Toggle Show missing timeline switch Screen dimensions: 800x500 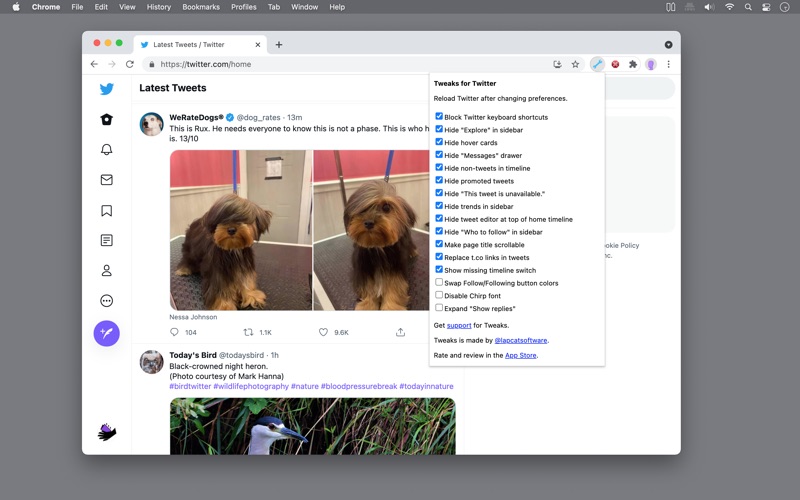(x=439, y=269)
